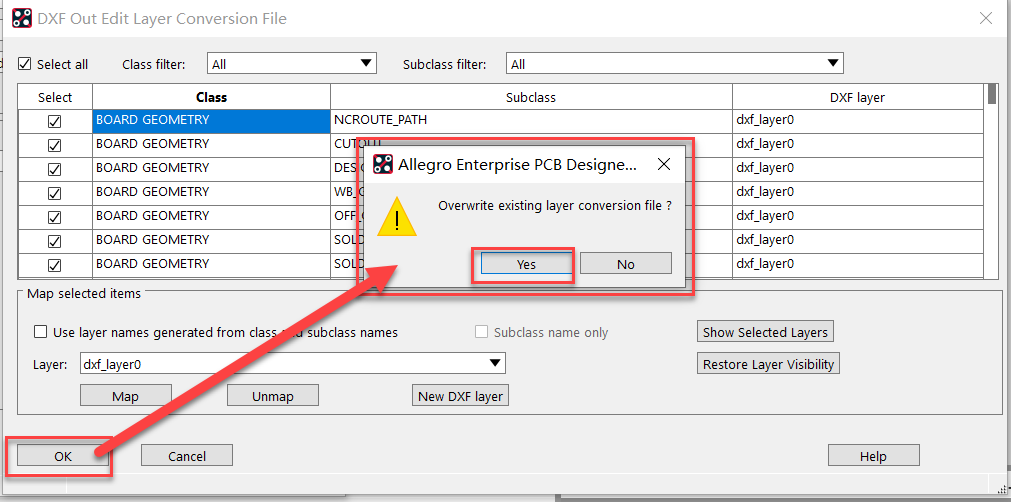This screenshot has height=502, width=1011.
Task: Select highlighted BOARD GEOMETRY cell in first row
Action: [x=211, y=121]
